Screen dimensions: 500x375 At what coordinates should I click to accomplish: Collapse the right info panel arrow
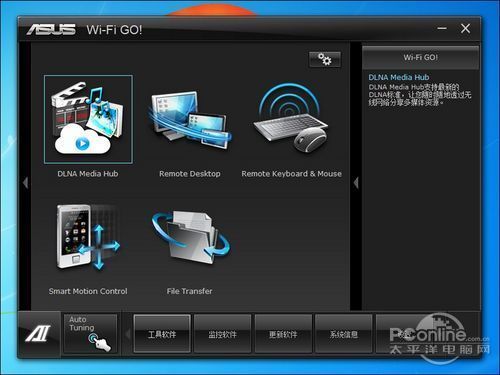coord(356,182)
